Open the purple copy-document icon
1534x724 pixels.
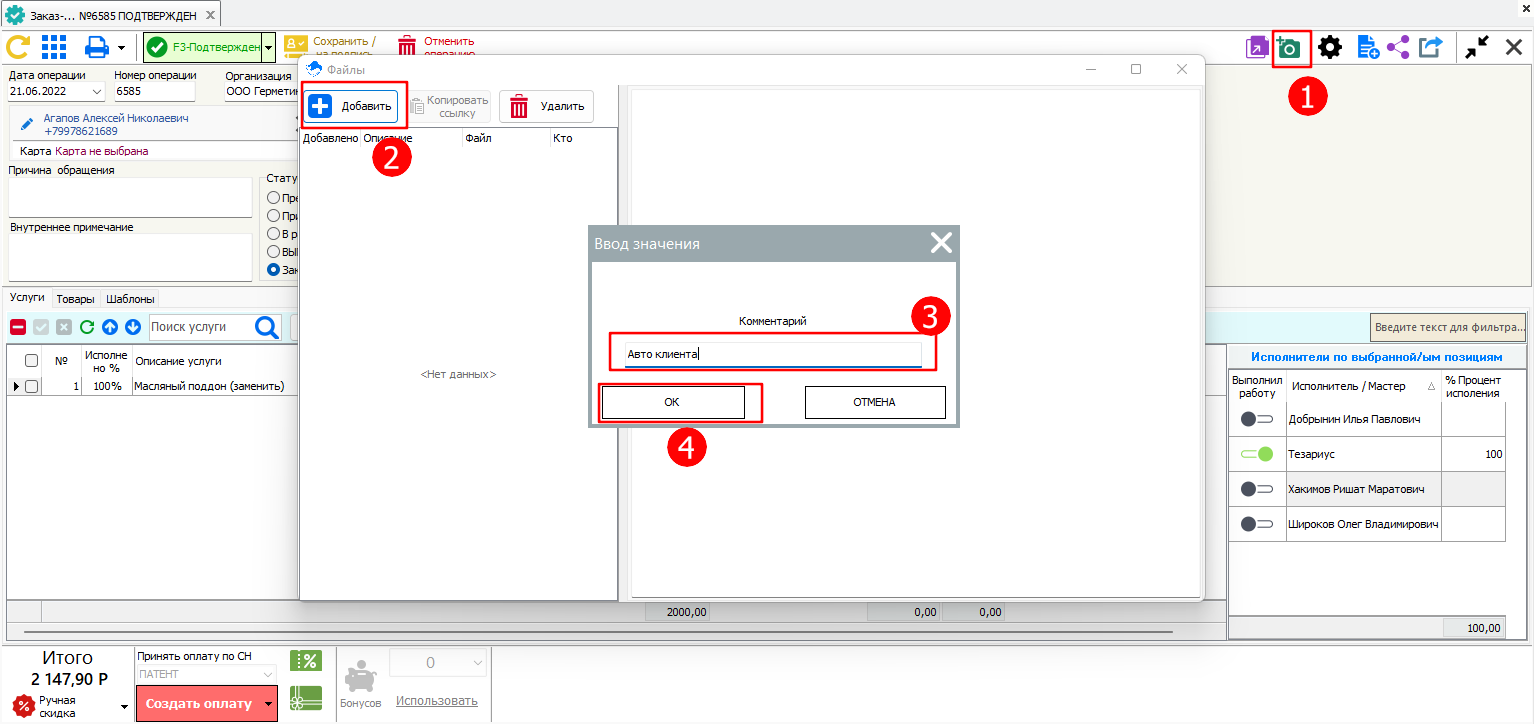[1257, 47]
